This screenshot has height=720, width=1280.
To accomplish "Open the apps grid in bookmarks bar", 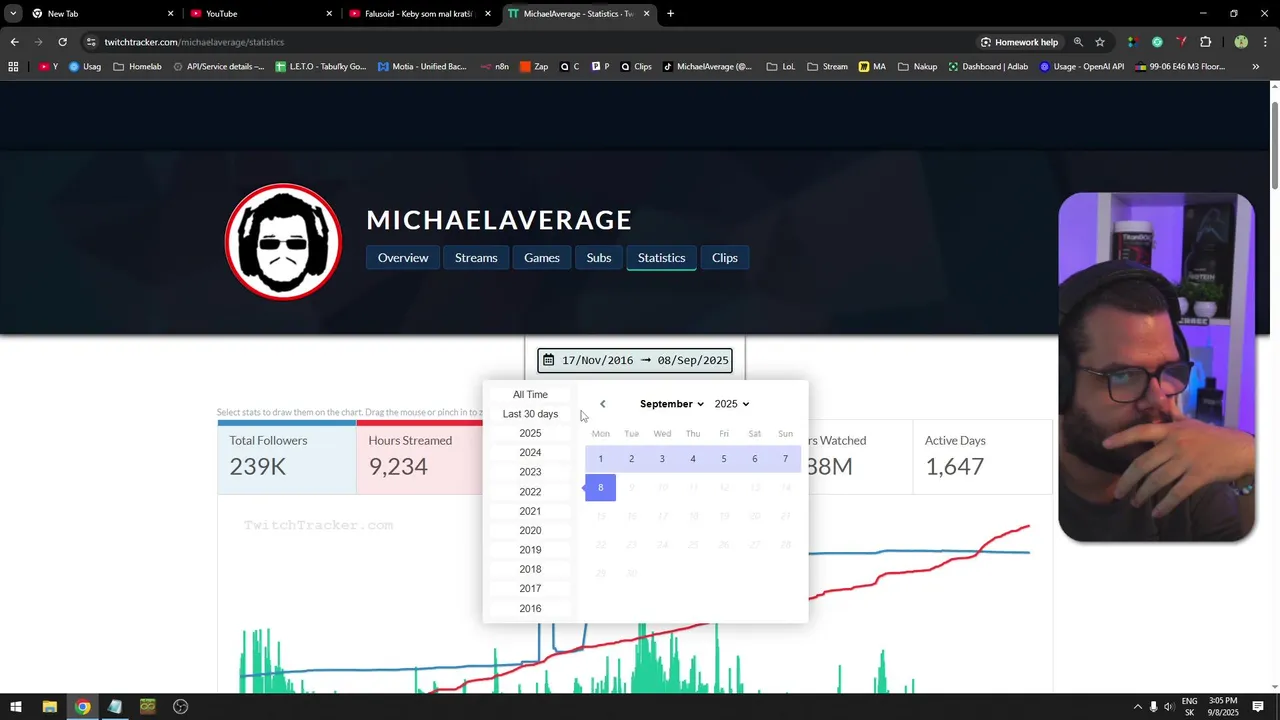I will [x=13, y=67].
